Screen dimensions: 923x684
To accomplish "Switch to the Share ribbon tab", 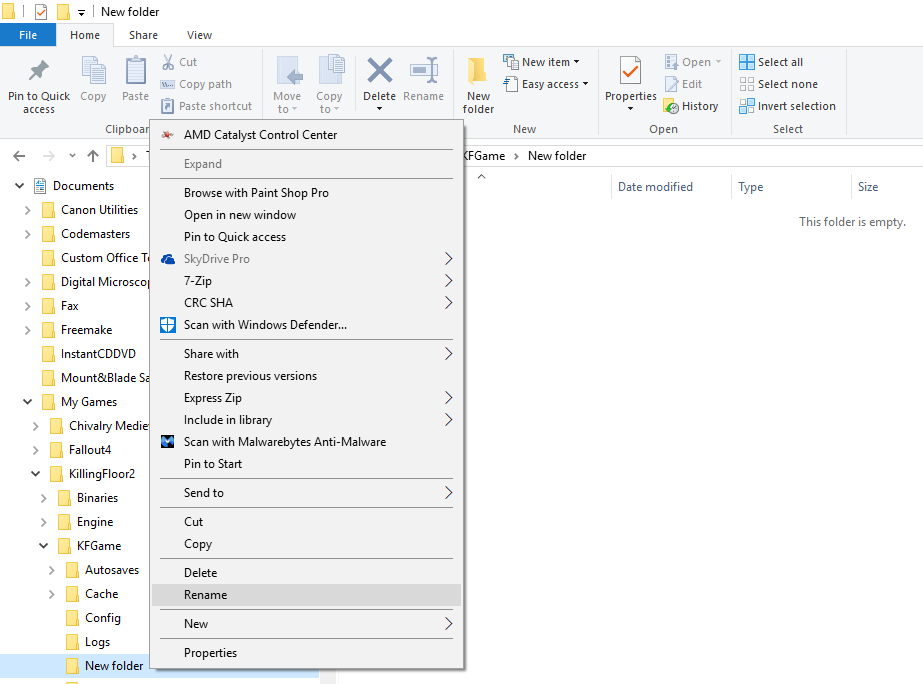I will coord(143,35).
